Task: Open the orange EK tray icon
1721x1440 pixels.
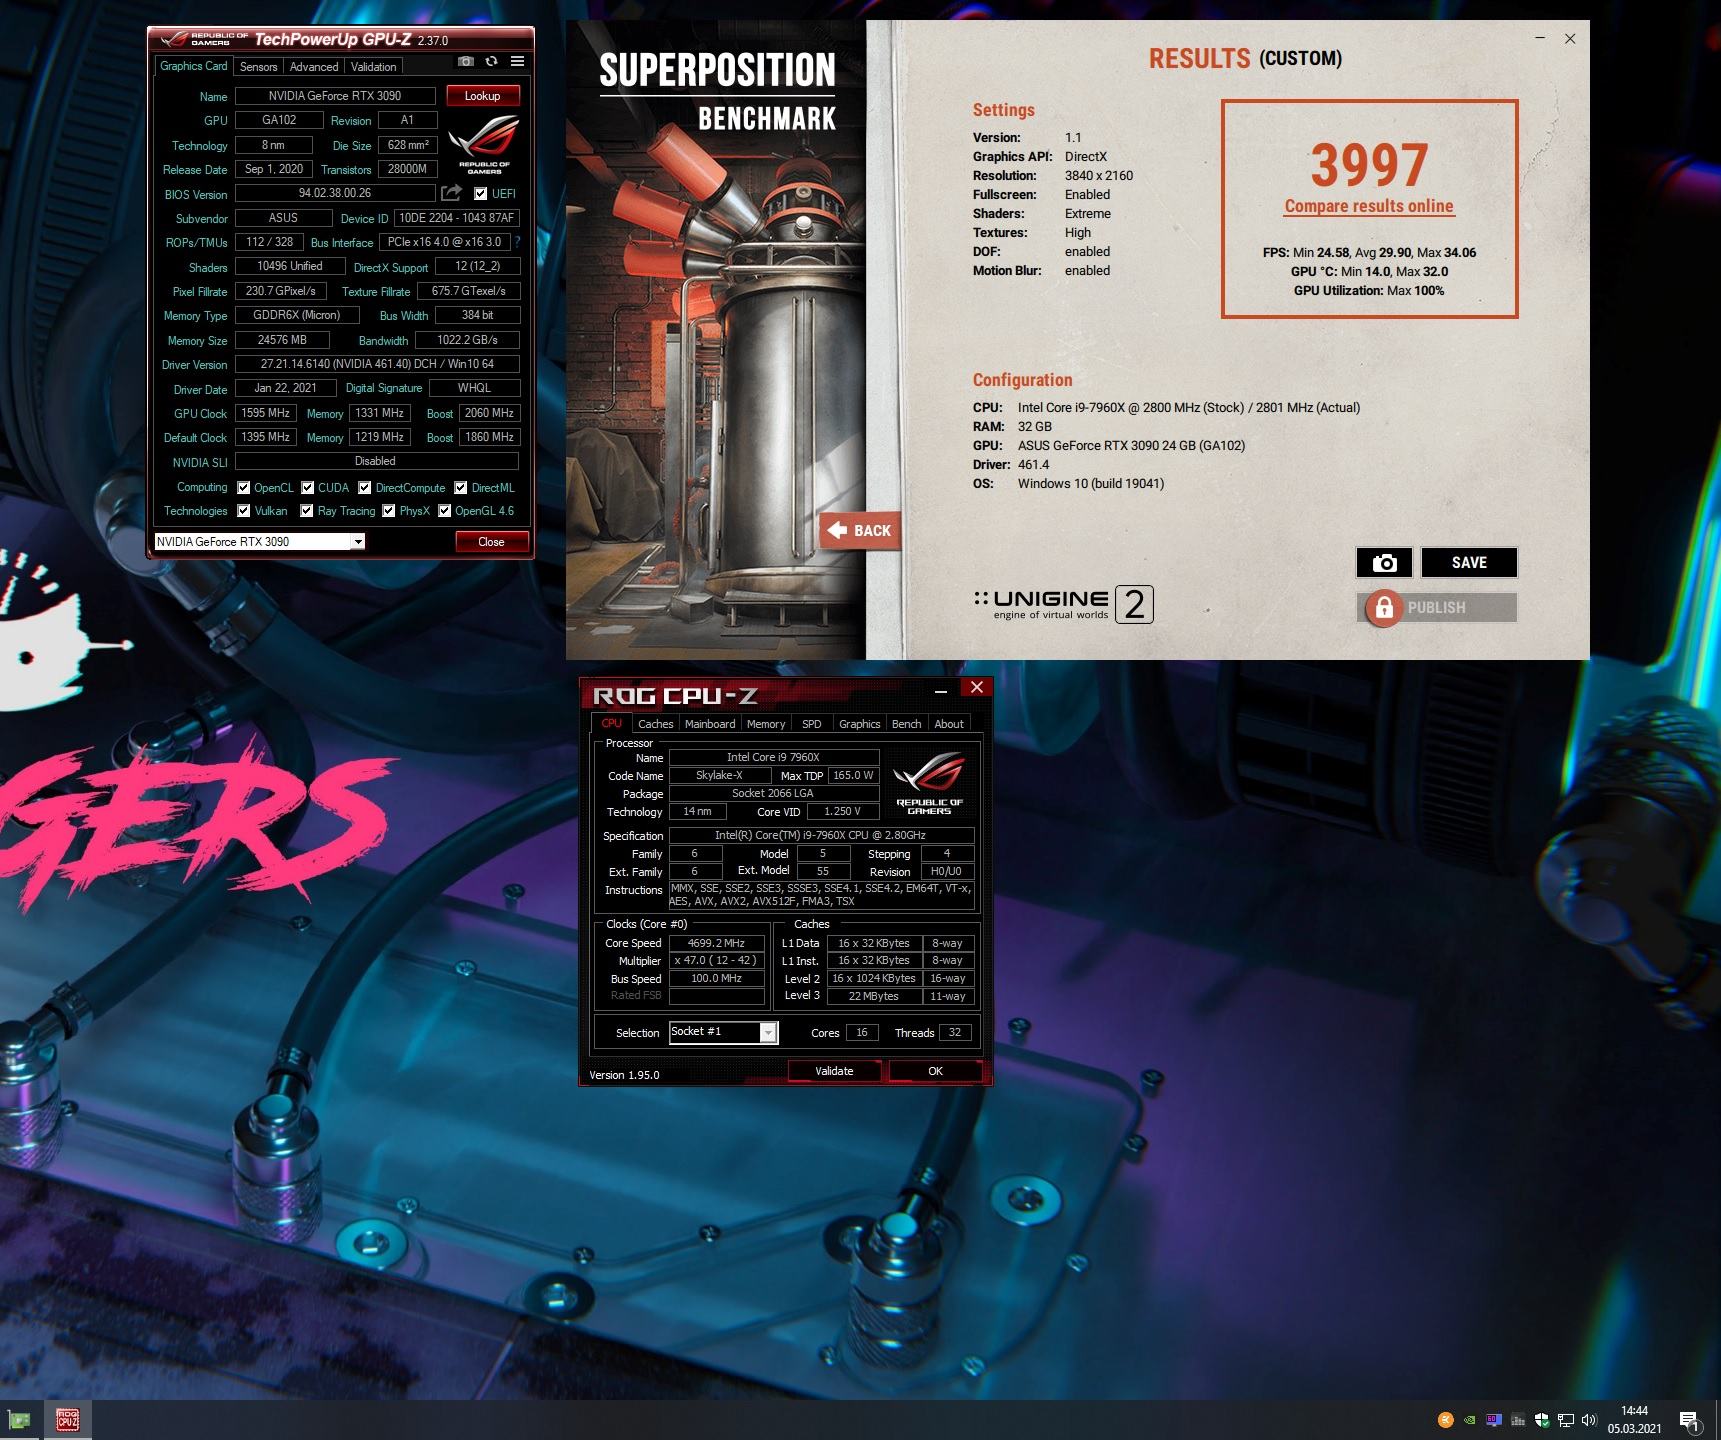Action: (x=1445, y=1420)
